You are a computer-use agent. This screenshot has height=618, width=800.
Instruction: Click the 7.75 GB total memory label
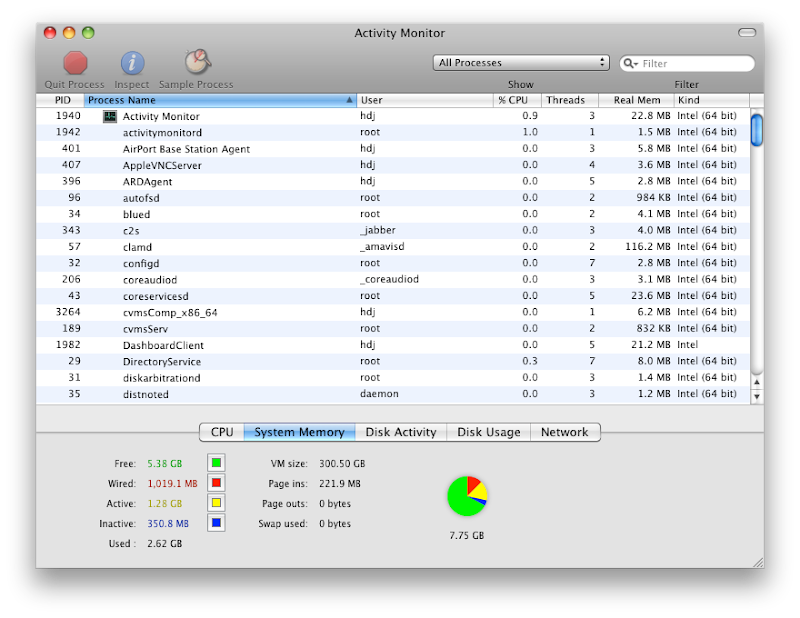(467, 535)
